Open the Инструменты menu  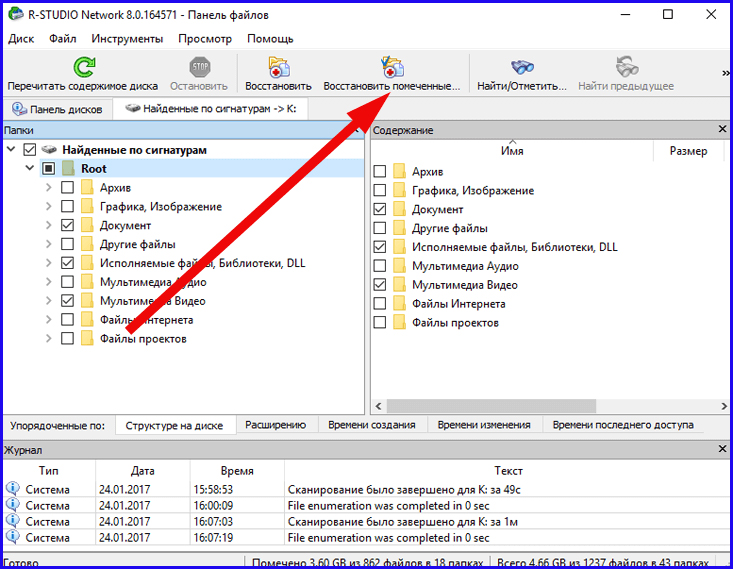pyautogui.click(x=127, y=39)
